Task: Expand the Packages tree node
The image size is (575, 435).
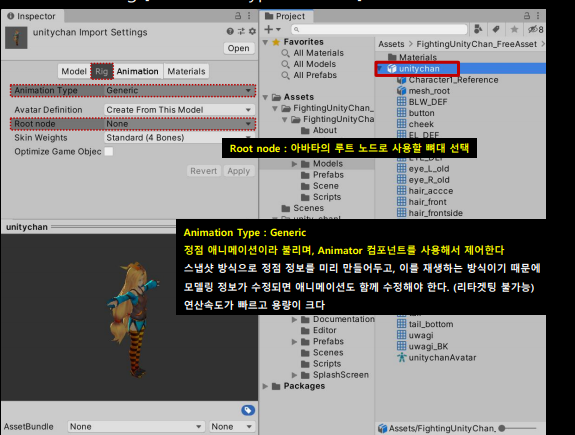Action: click(x=265, y=386)
